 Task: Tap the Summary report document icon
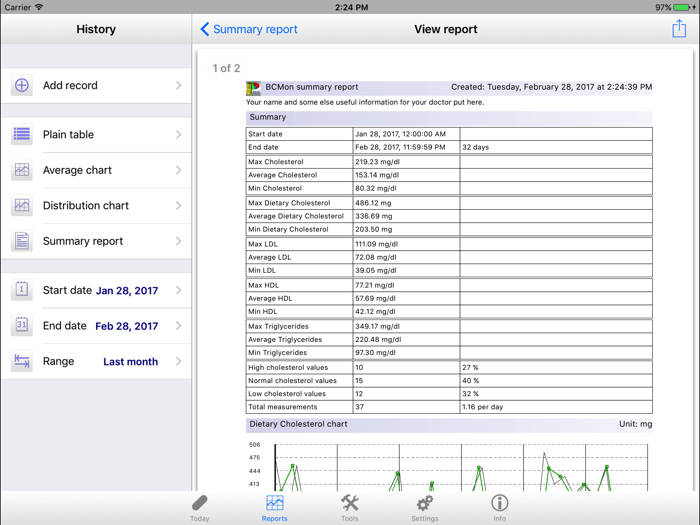pyautogui.click(x=22, y=241)
